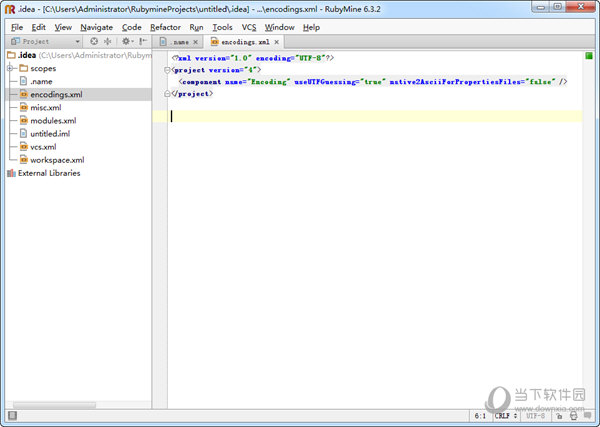600x427 pixels.
Task: Click the closing project tag fold marker
Action: 167,94
